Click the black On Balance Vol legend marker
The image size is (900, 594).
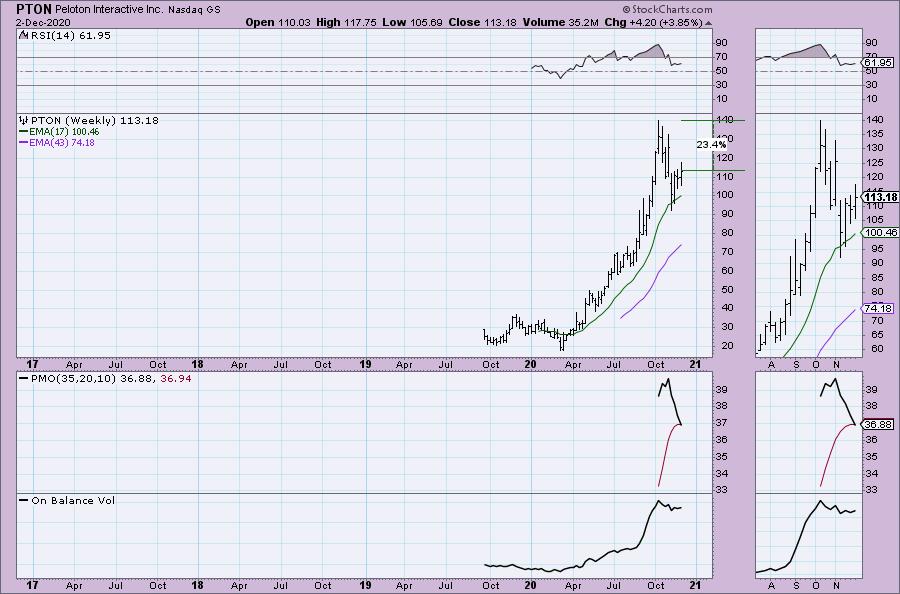(x=23, y=500)
